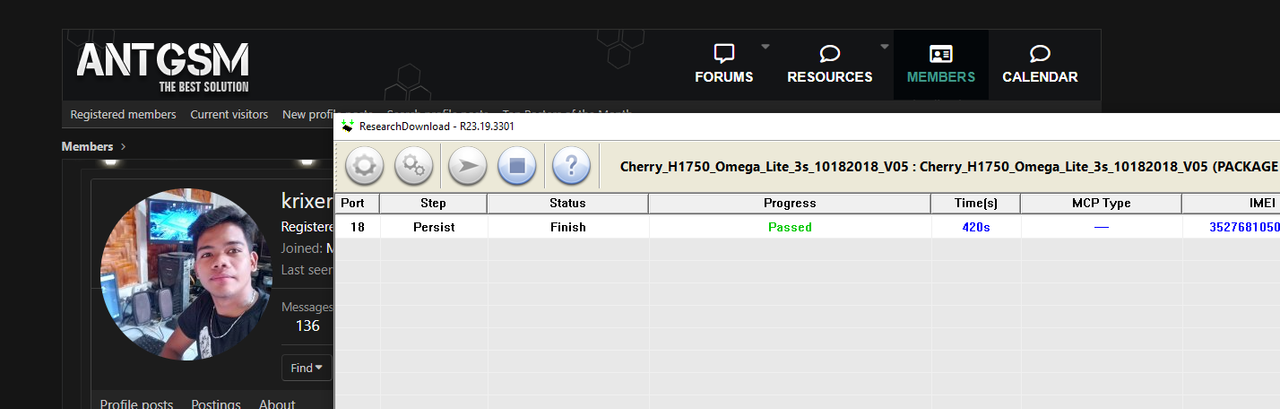Click the Members breadcrumb link
This screenshot has height=409, width=1280.
point(87,146)
